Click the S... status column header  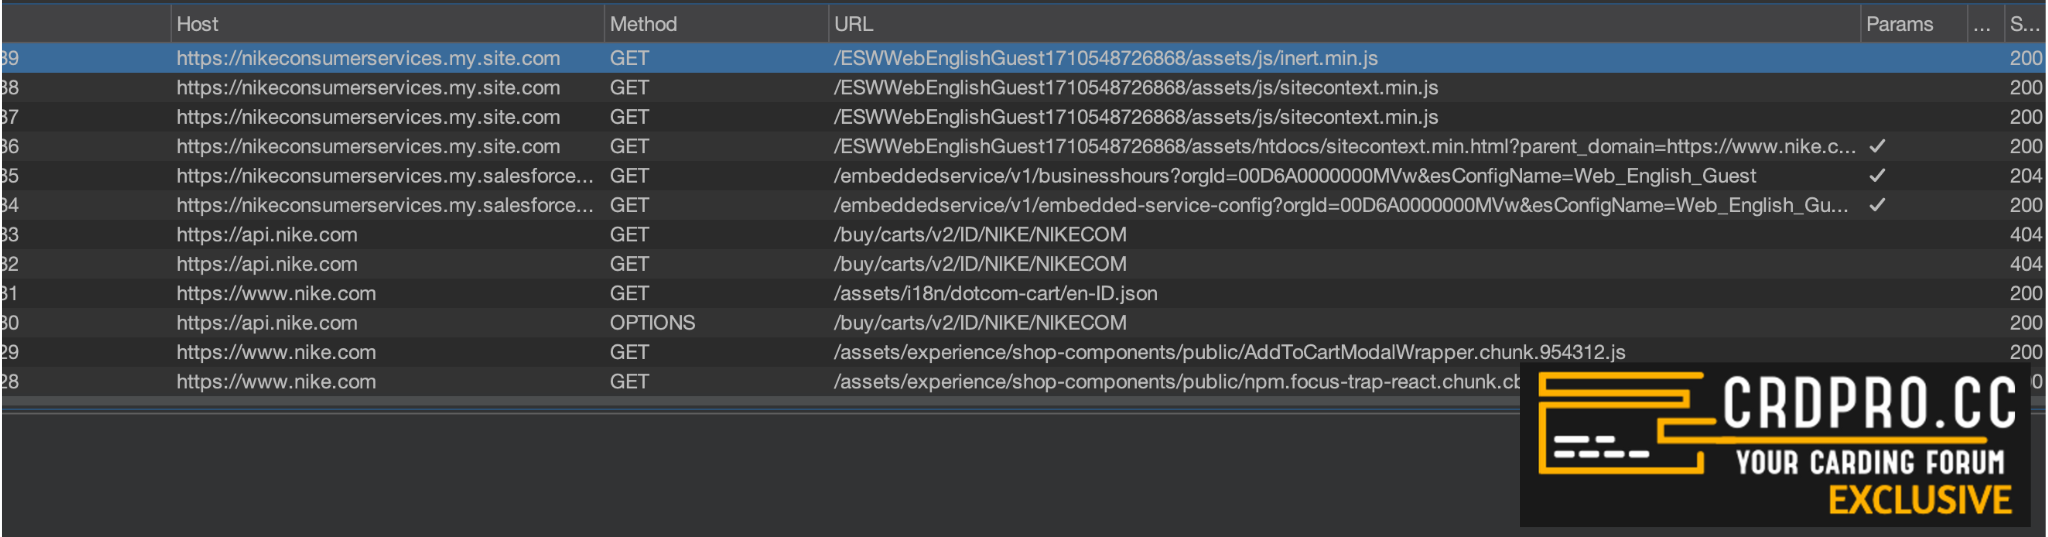click(x=2025, y=24)
